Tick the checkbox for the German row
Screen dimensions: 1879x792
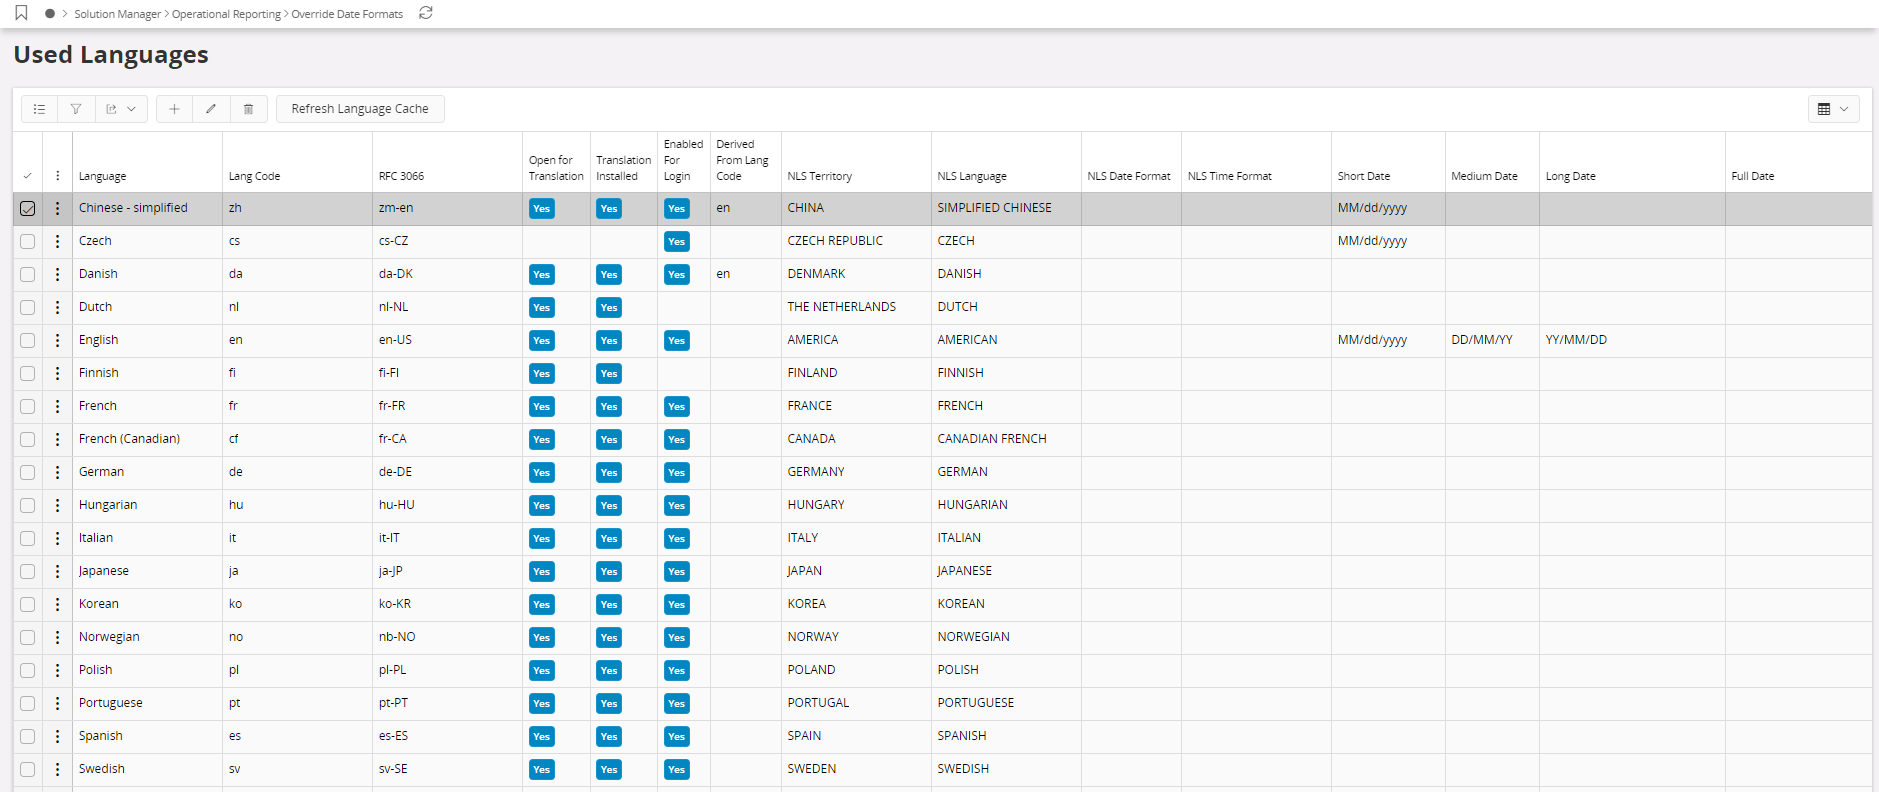[27, 472]
